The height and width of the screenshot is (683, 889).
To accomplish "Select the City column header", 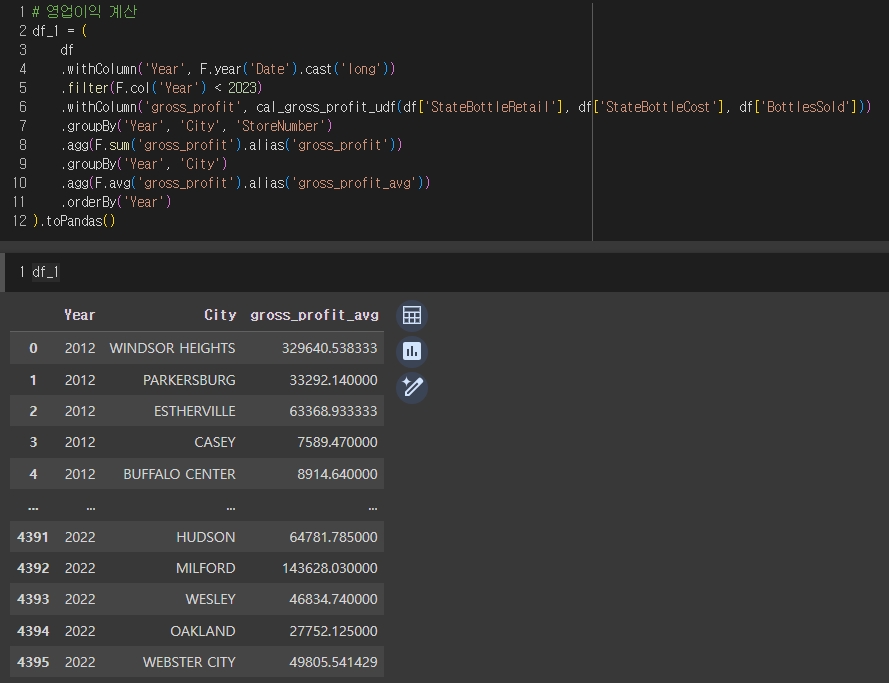I will pyautogui.click(x=220, y=315).
